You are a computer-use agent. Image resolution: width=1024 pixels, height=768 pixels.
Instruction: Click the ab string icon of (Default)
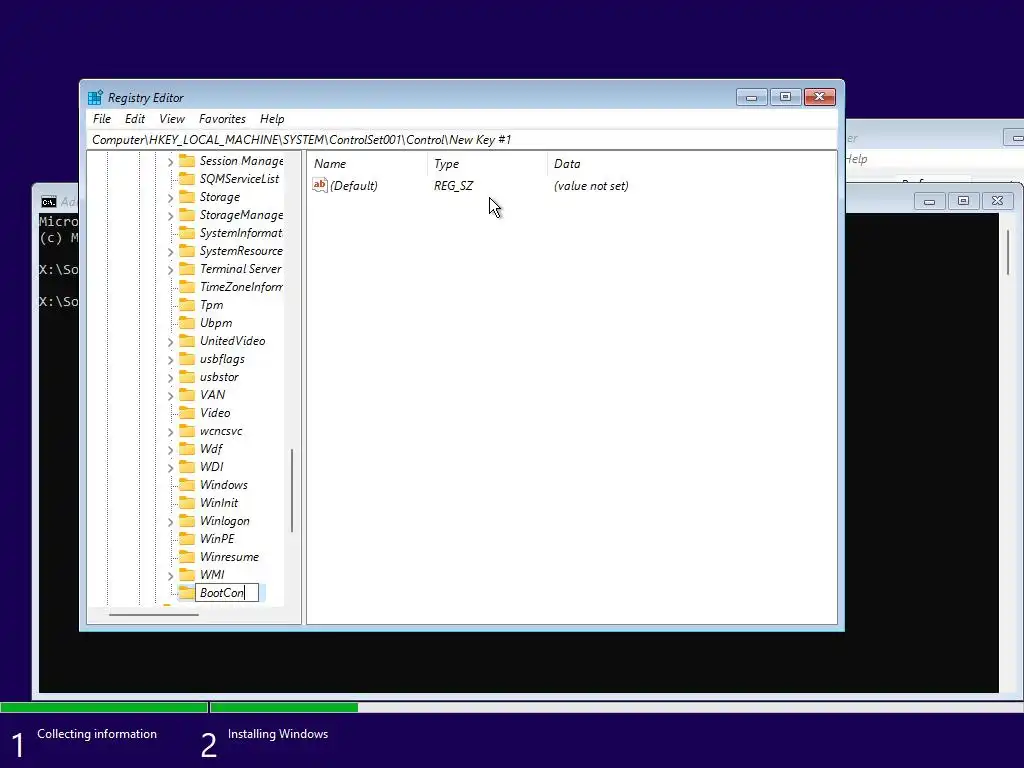click(319, 185)
